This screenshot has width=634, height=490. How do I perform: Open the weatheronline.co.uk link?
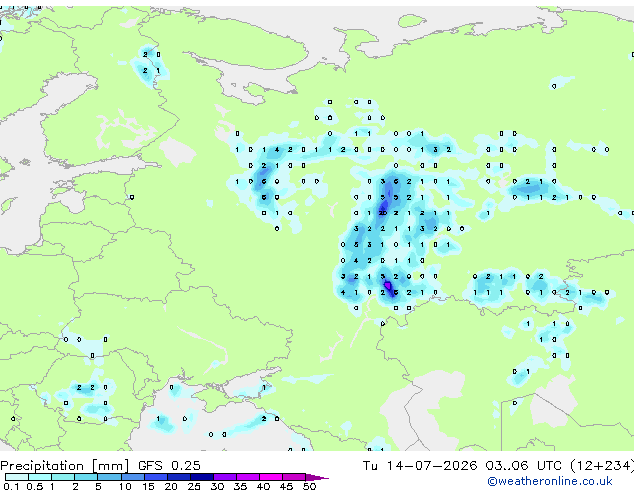click(550, 481)
